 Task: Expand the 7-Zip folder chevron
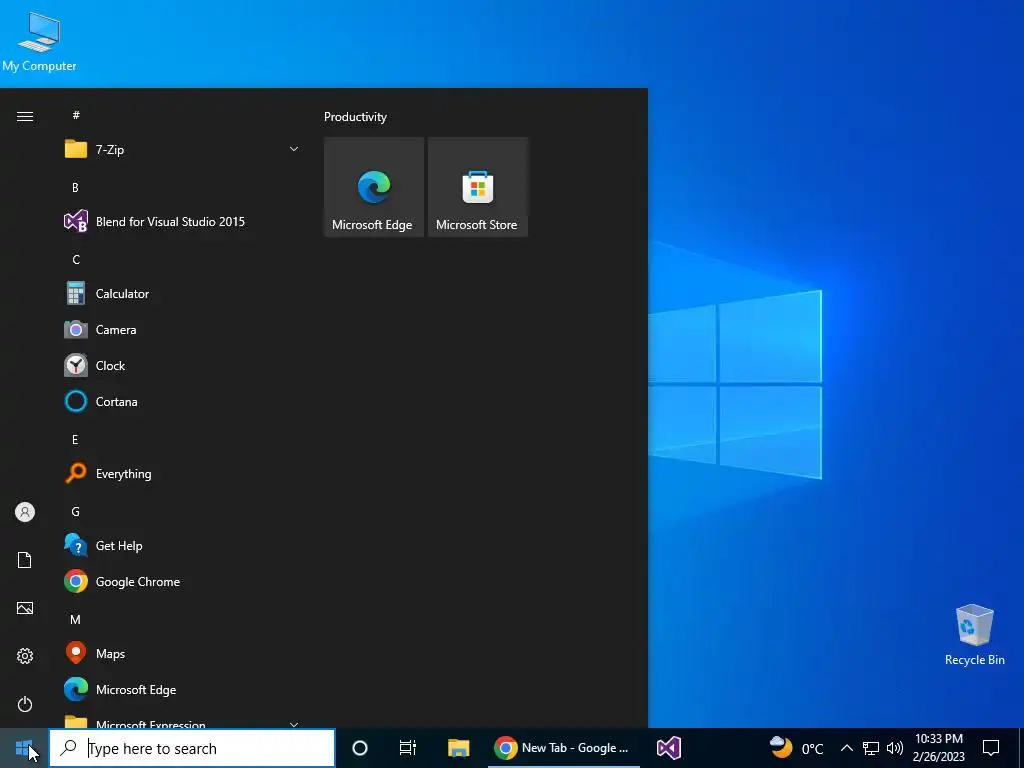294,150
